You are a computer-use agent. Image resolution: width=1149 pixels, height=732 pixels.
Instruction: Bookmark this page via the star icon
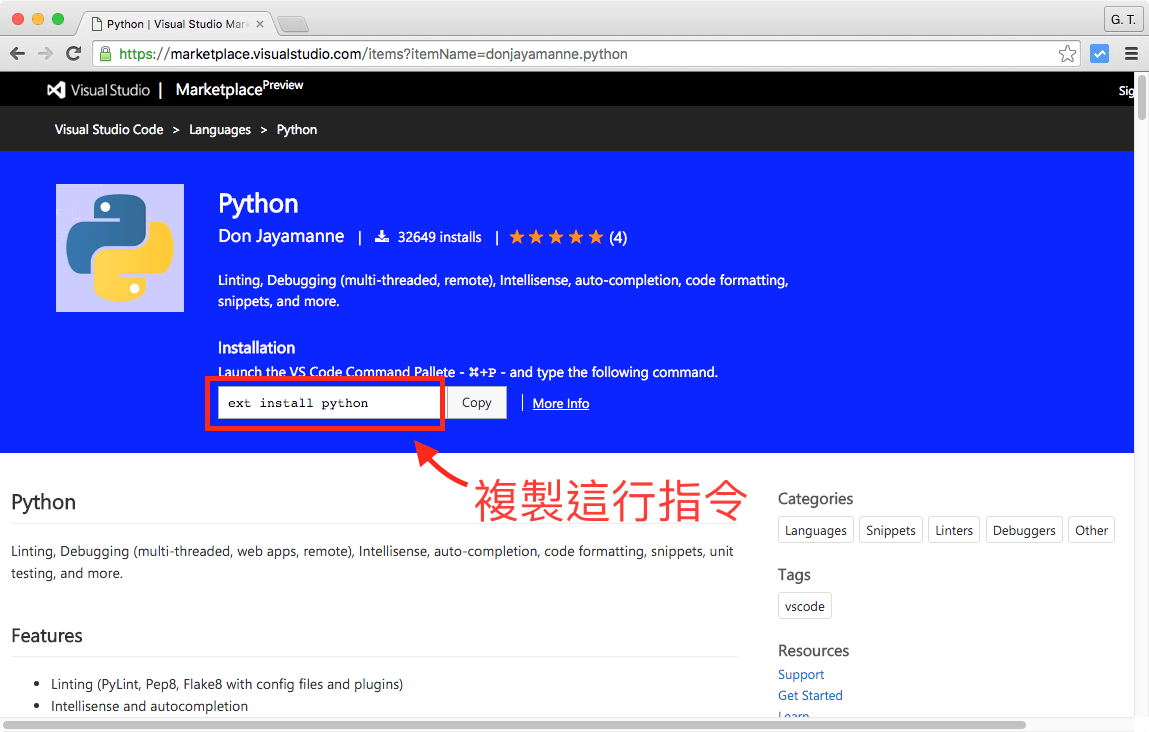[x=1067, y=53]
